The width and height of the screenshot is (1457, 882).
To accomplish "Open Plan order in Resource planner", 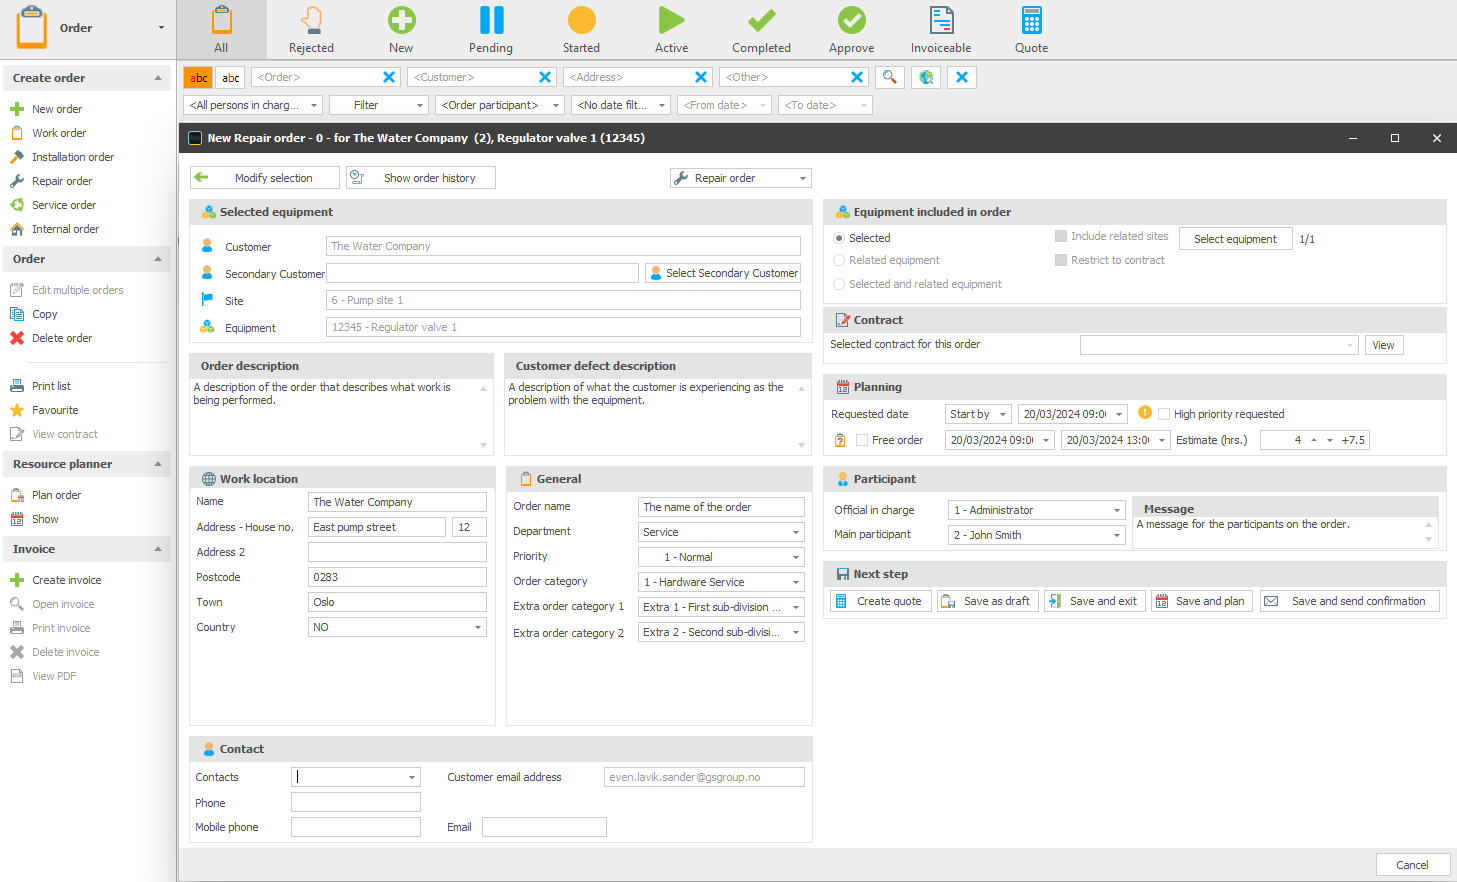I will 56,495.
